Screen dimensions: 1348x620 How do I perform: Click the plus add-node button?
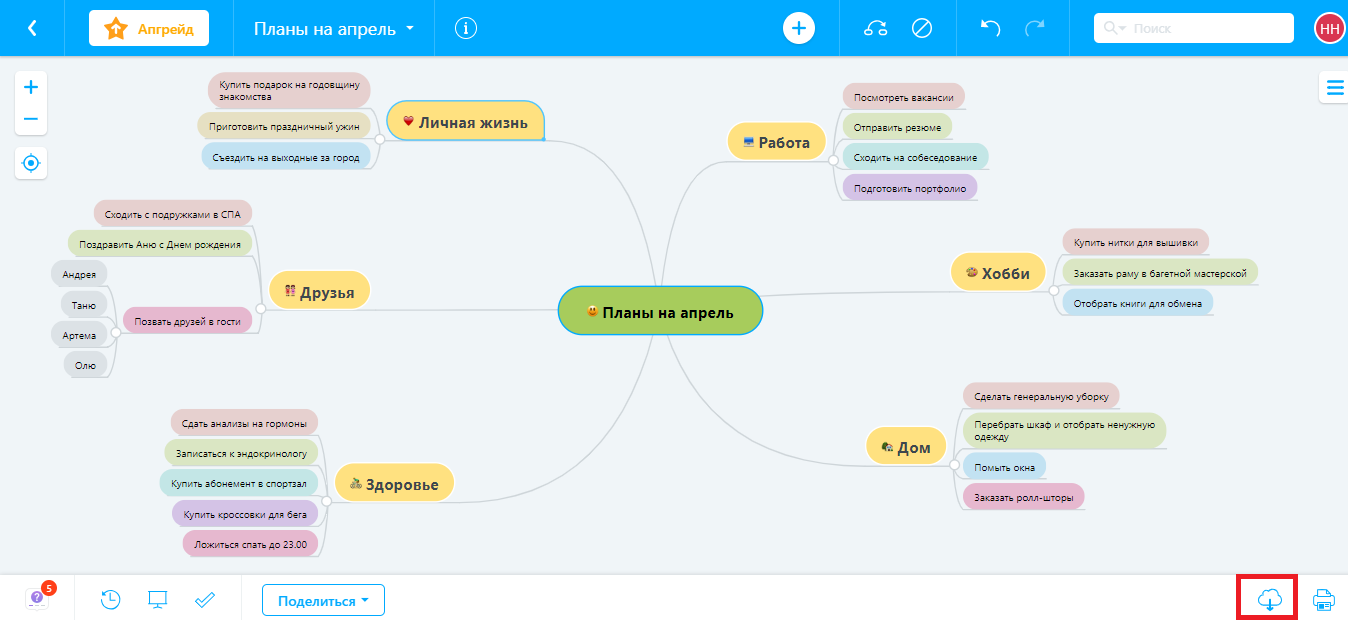click(798, 28)
